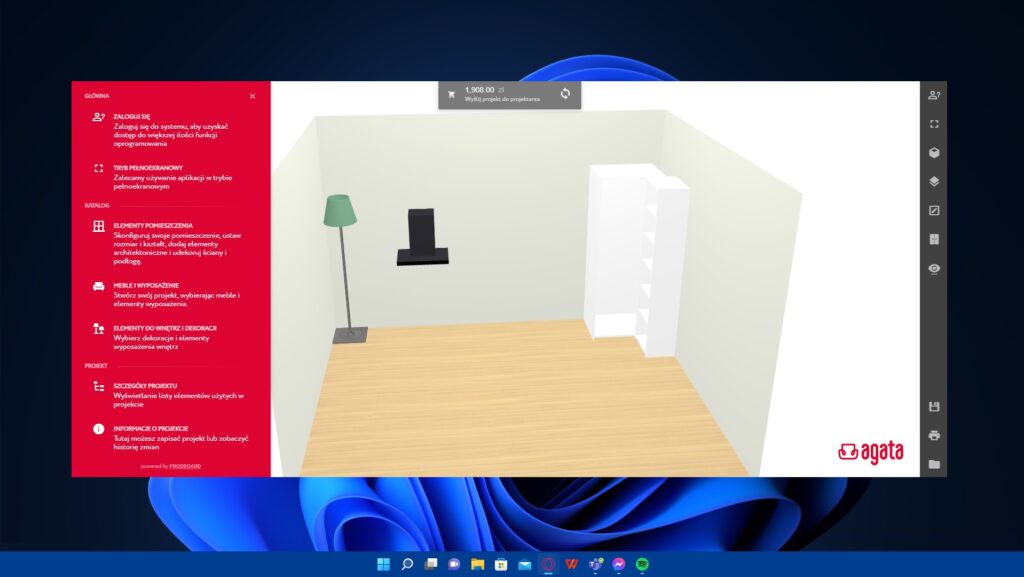The height and width of the screenshot is (577, 1024).
Task: Open Windows Start menu
Action: tap(383, 564)
